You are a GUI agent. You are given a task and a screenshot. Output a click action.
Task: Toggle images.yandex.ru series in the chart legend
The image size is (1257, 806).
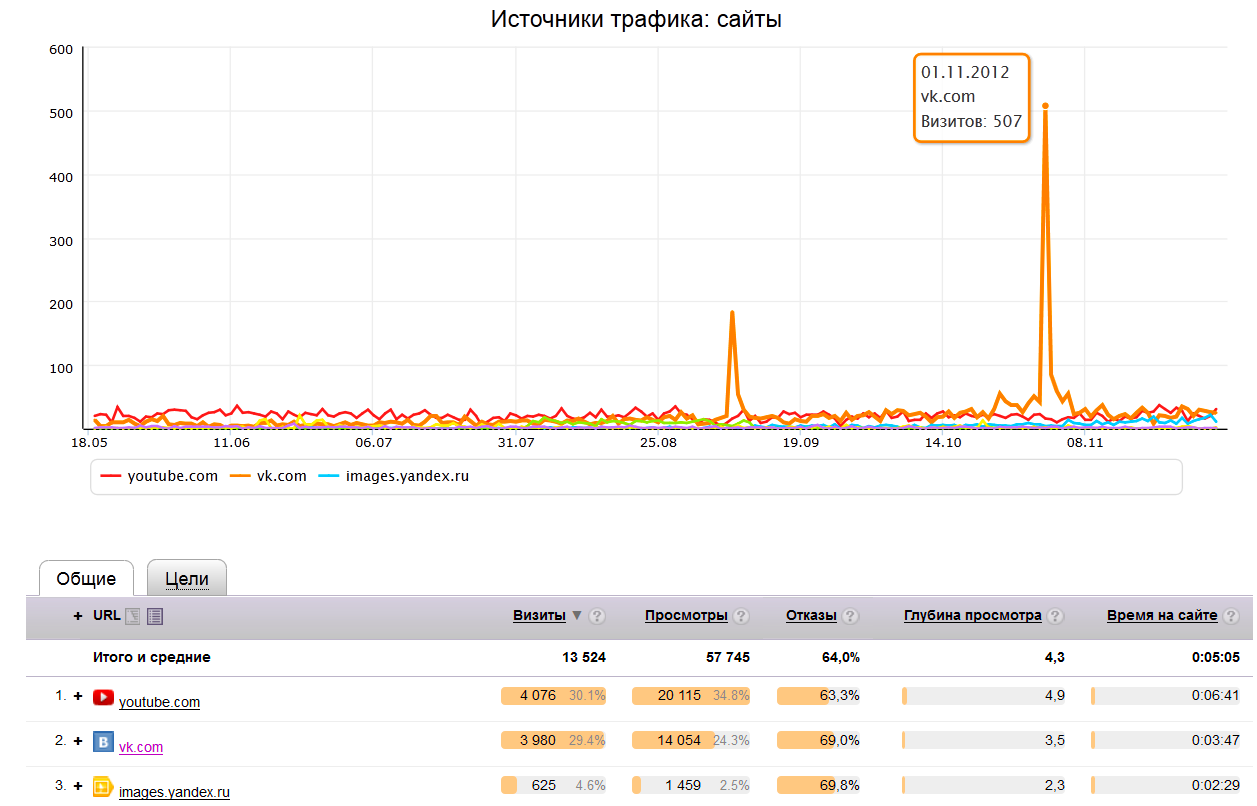[393, 476]
